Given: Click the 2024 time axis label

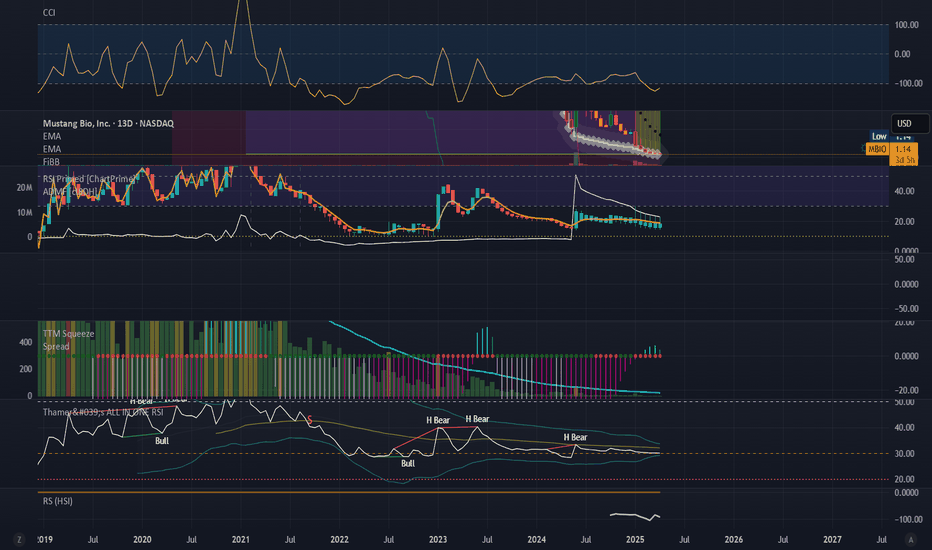Looking at the screenshot, I should pyautogui.click(x=537, y=540).
